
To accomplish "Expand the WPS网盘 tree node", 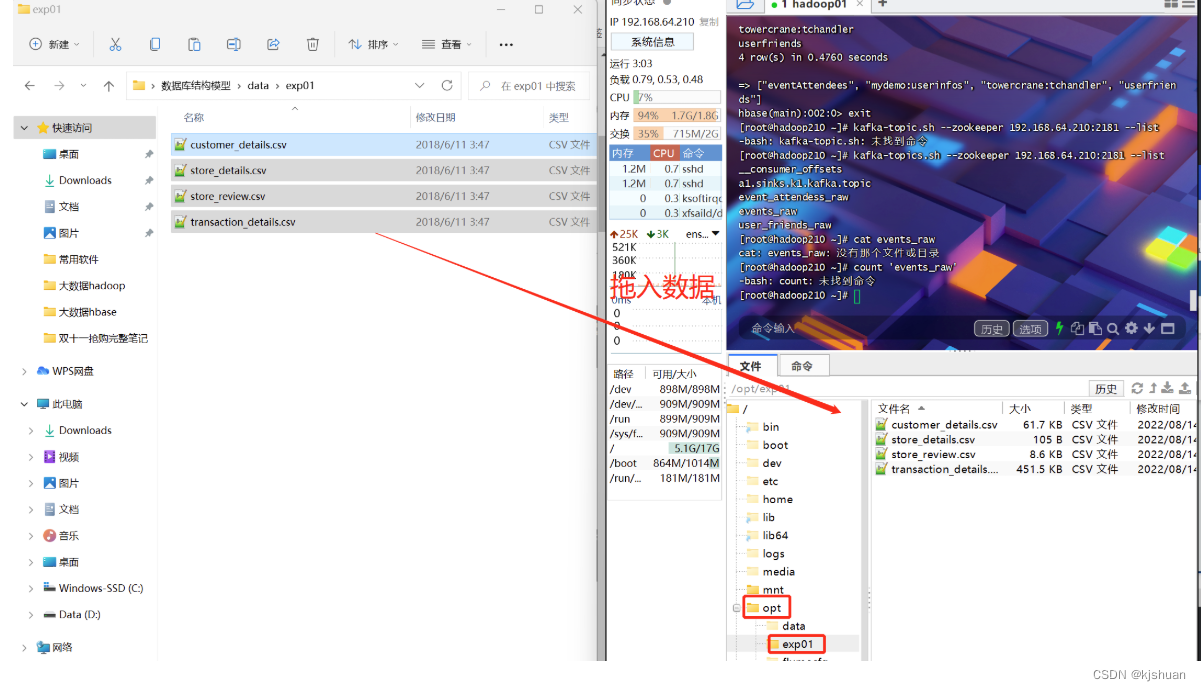I will [x=24, y=371].
